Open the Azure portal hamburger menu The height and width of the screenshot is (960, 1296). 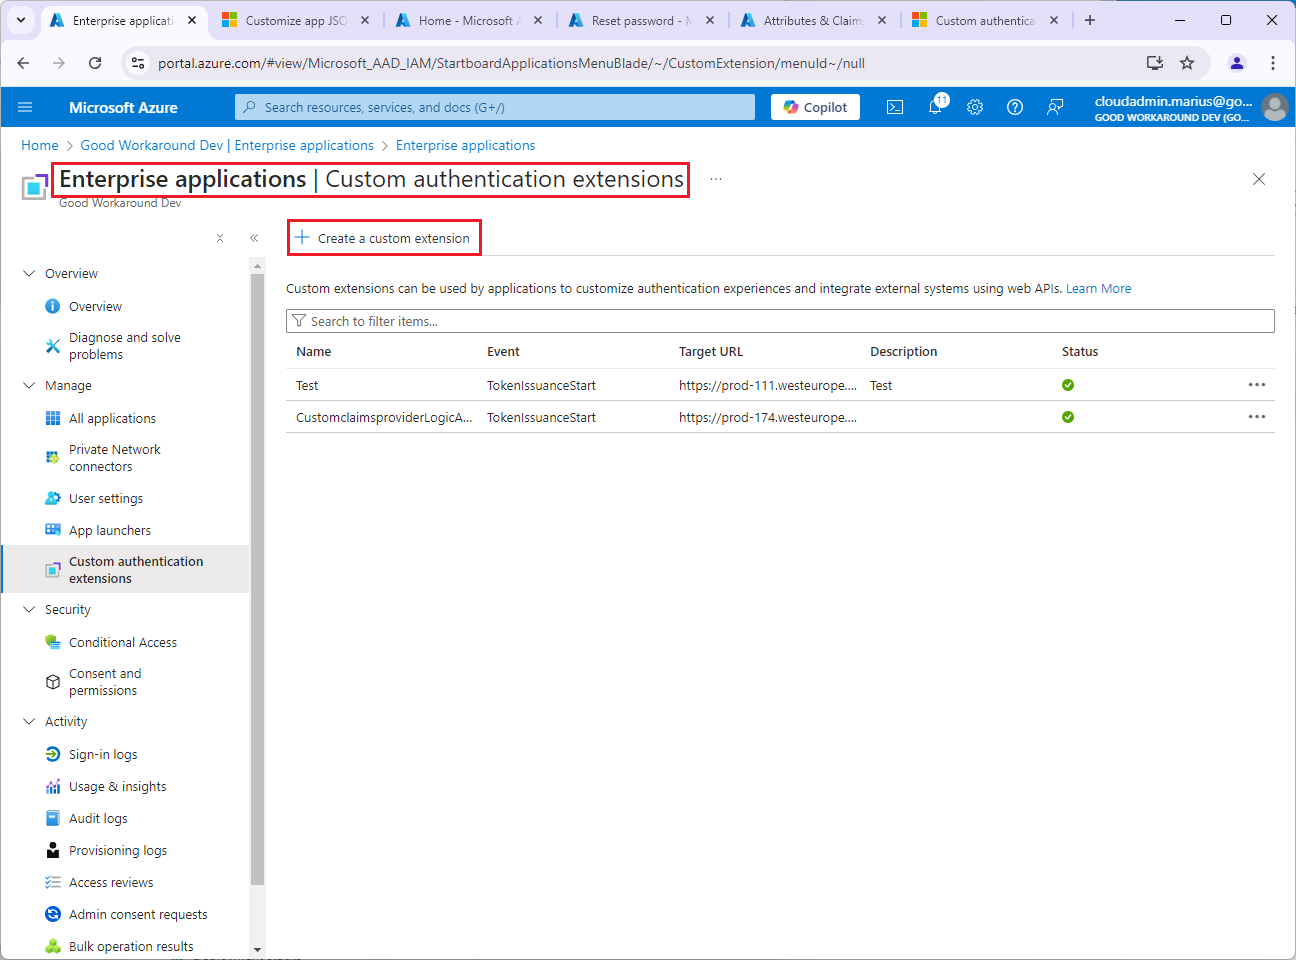[25, 107]
